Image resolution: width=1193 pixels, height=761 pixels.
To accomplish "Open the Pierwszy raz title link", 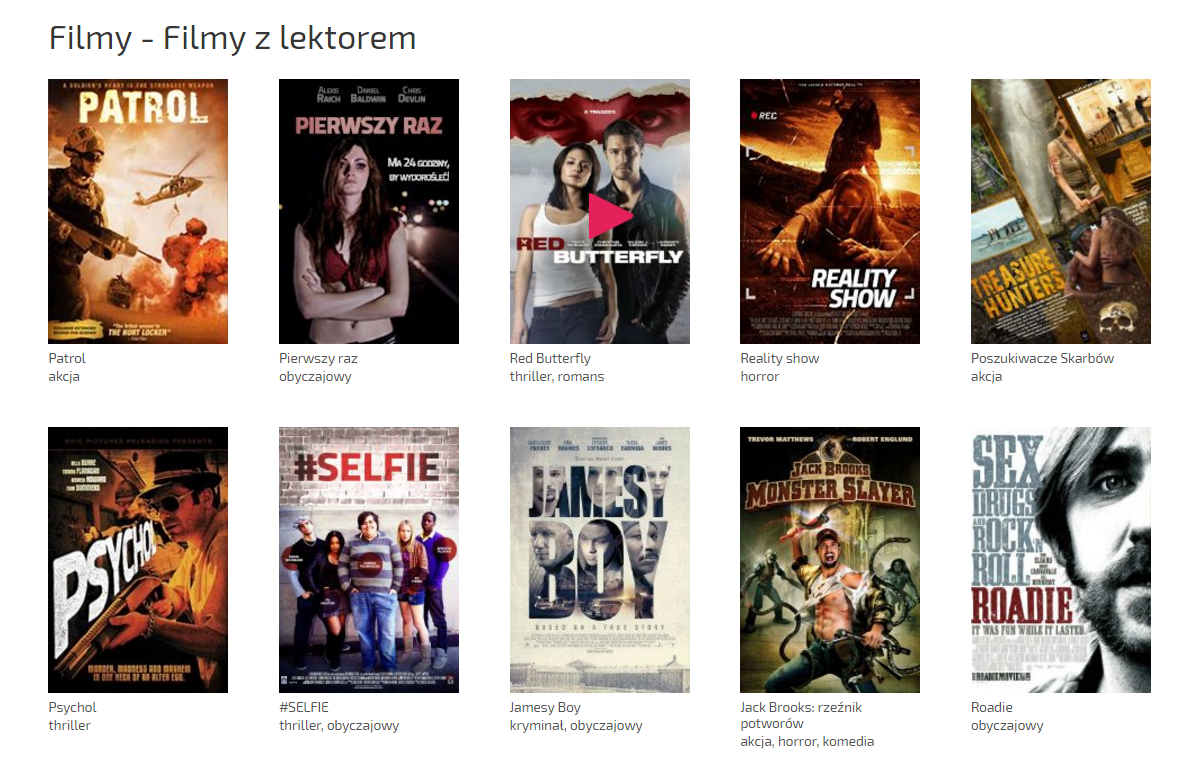I will coord(318,358).
